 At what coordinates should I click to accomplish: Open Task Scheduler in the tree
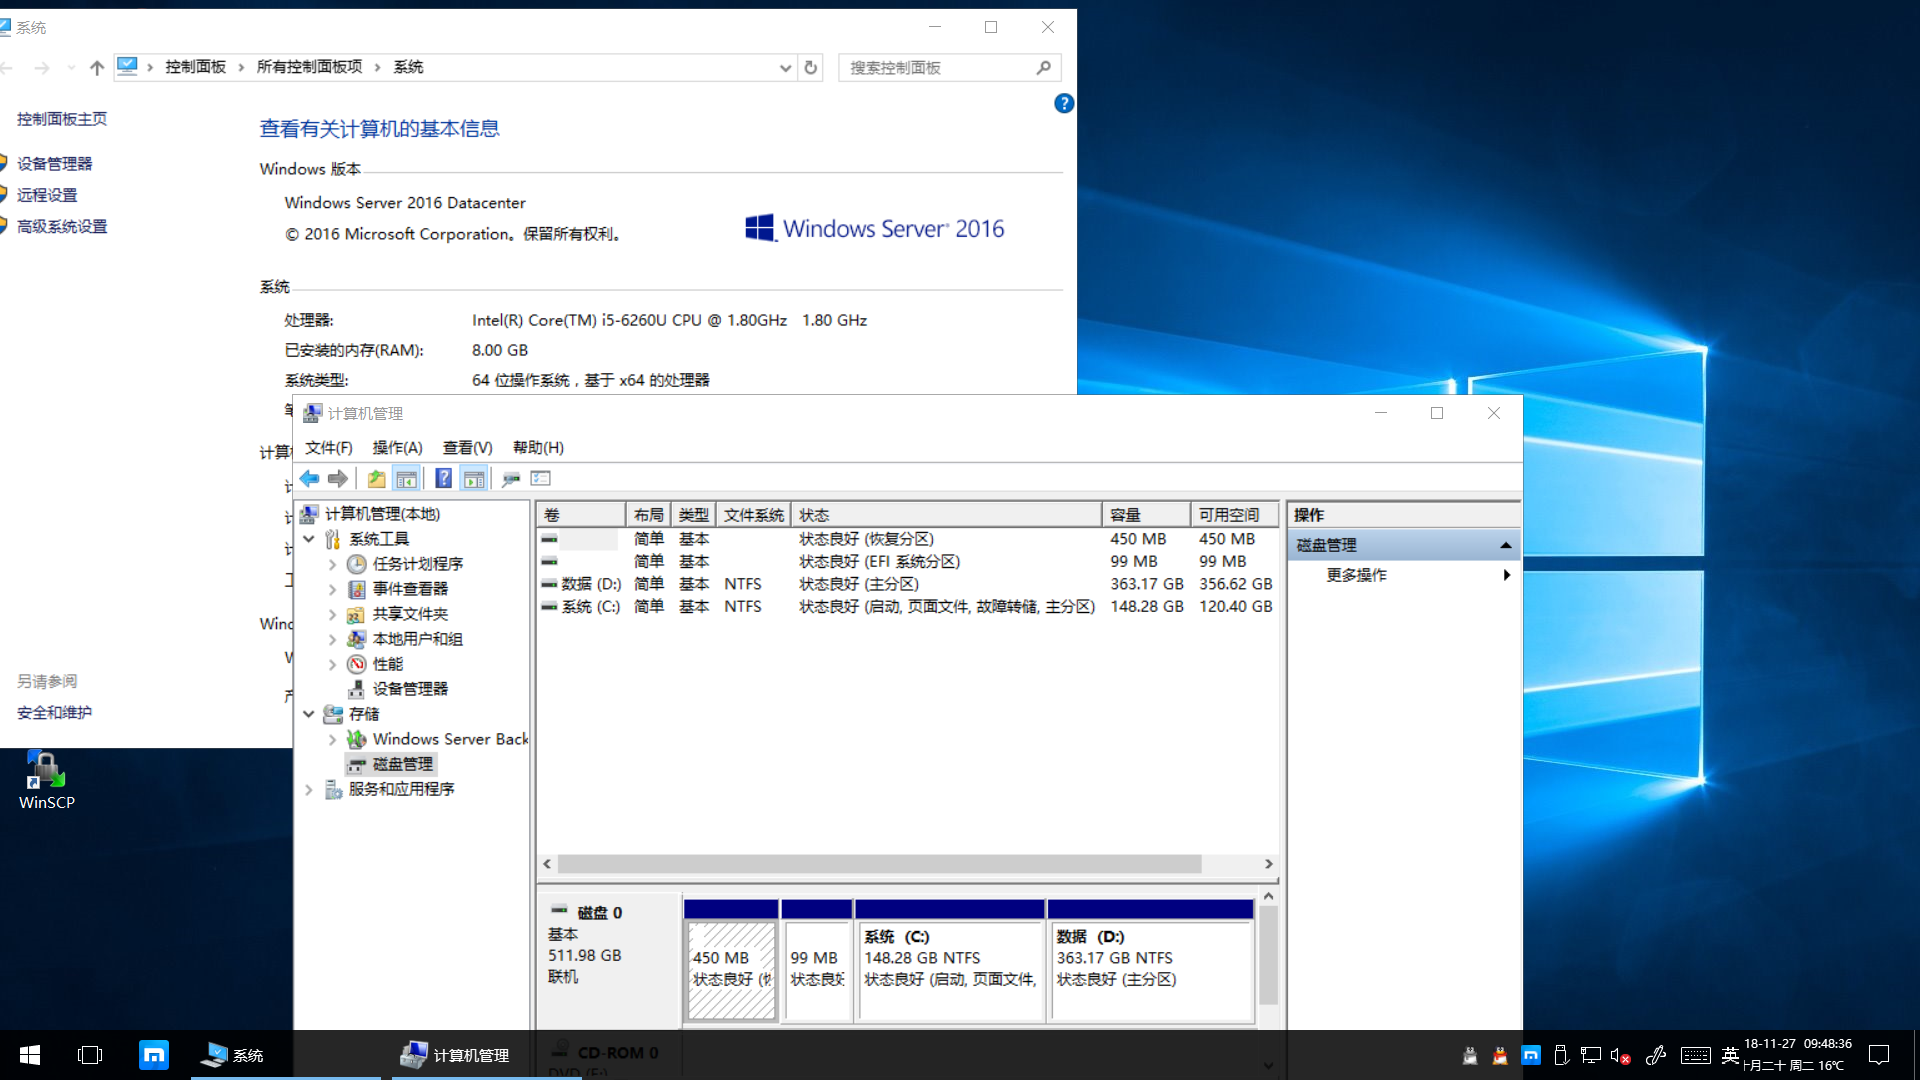[x=417, y=564]
